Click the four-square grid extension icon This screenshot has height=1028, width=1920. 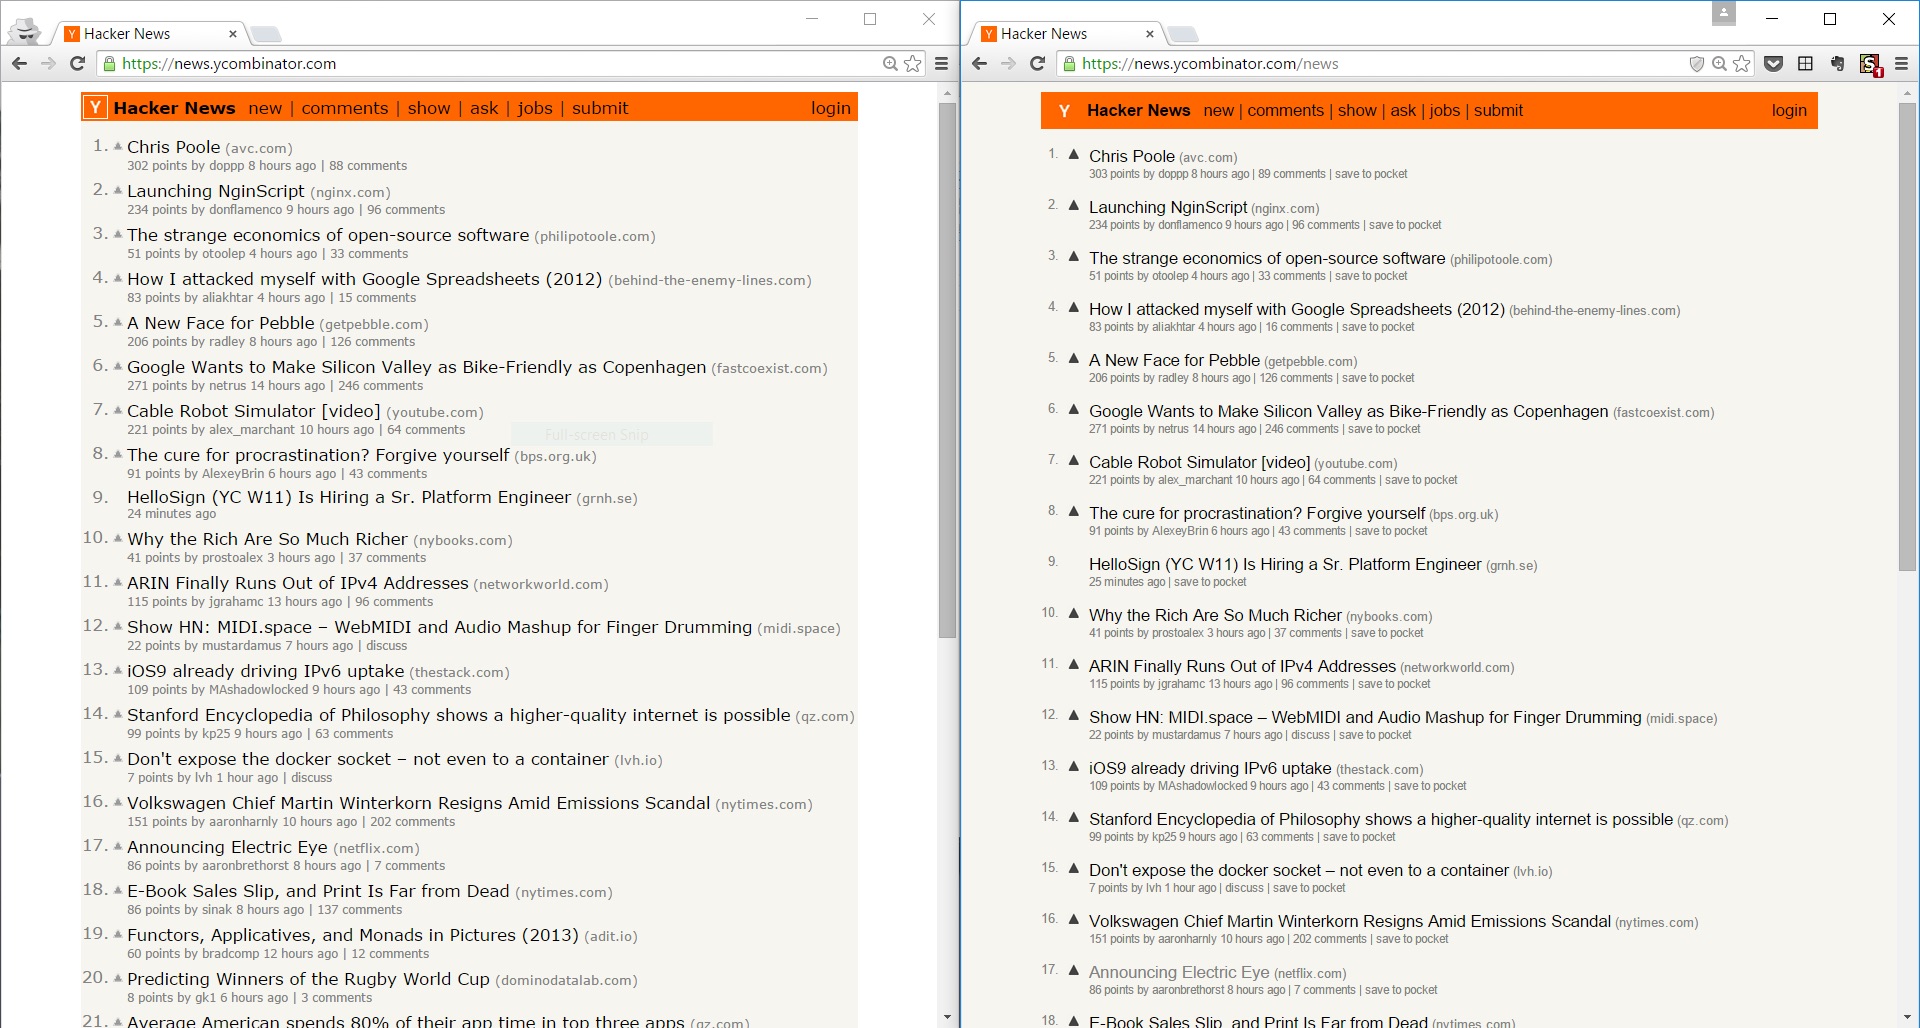pyautogui.click(x=1805, y=63)
